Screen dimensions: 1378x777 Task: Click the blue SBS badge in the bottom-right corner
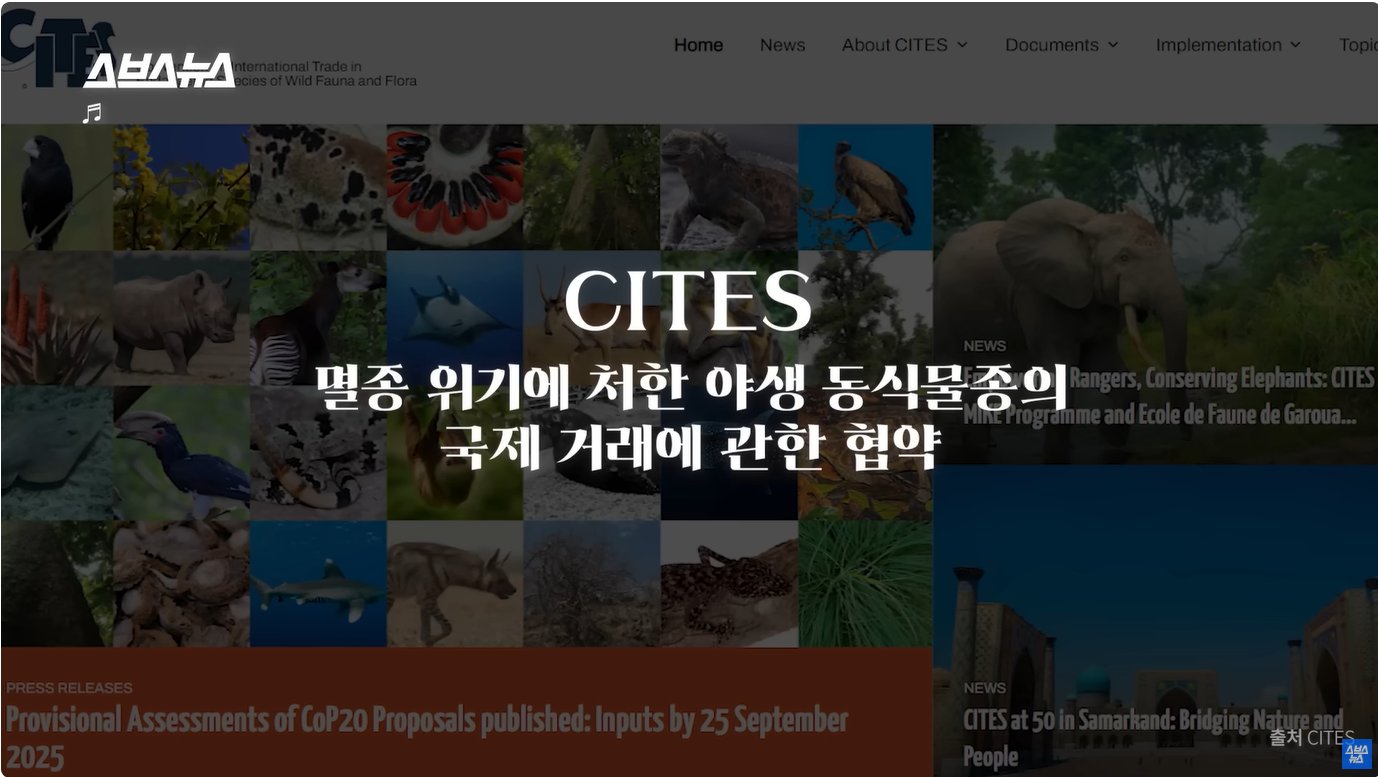tap(1355, 753)
